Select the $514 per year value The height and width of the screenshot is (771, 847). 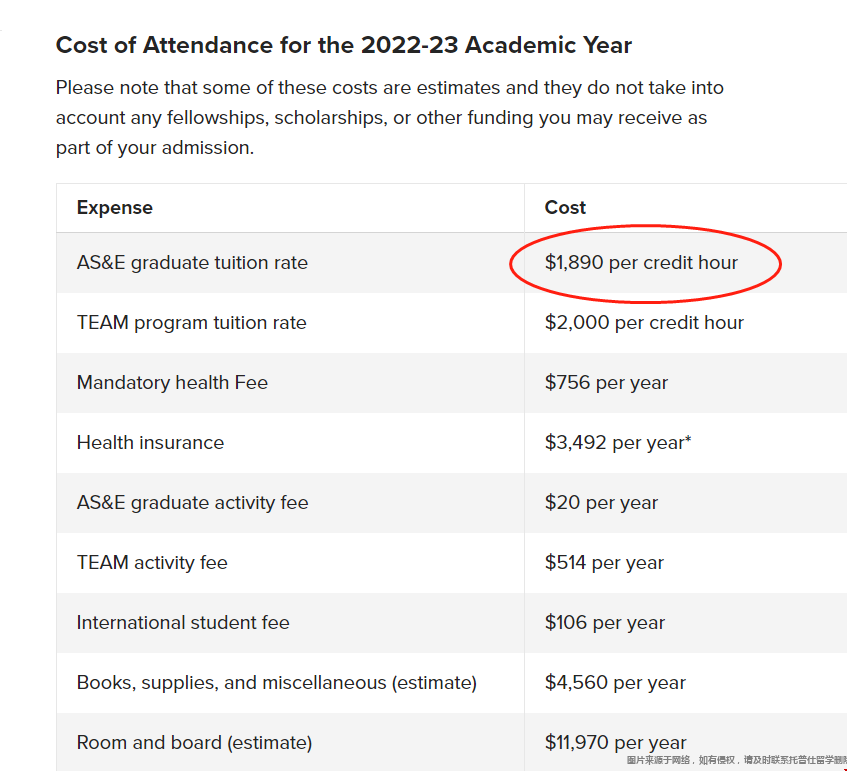604,562
